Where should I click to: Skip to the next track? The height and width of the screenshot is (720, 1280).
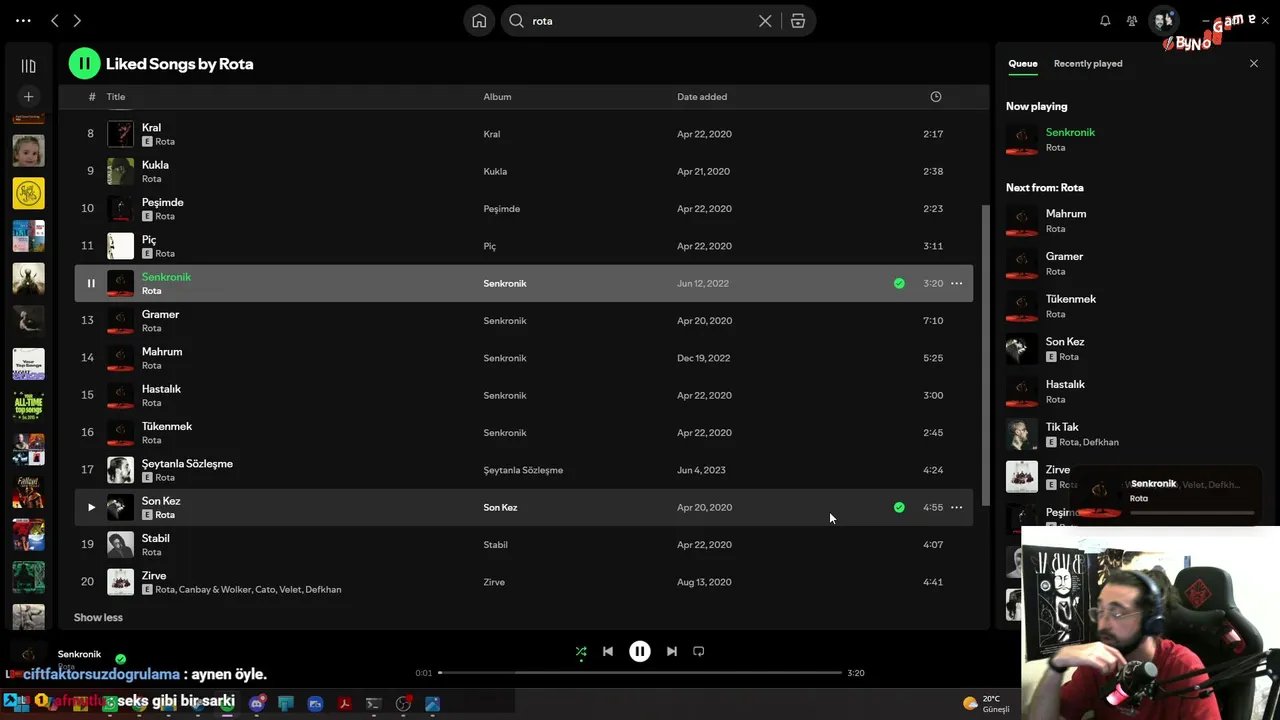672,652
